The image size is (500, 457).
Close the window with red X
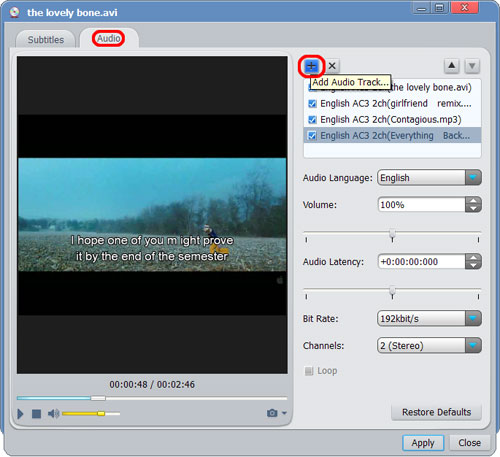(x=464, y=7)
